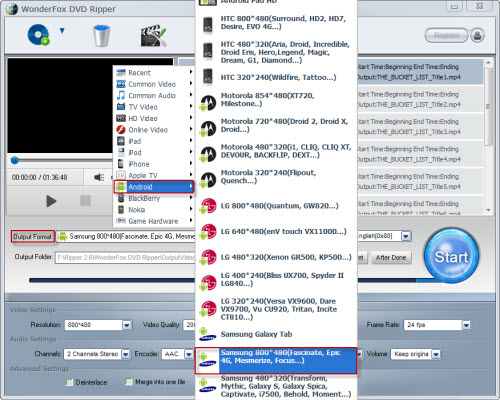Click the preview seek slider handle
The width and height of the screenshot is (500, 400).
click(x=14, y=160)
